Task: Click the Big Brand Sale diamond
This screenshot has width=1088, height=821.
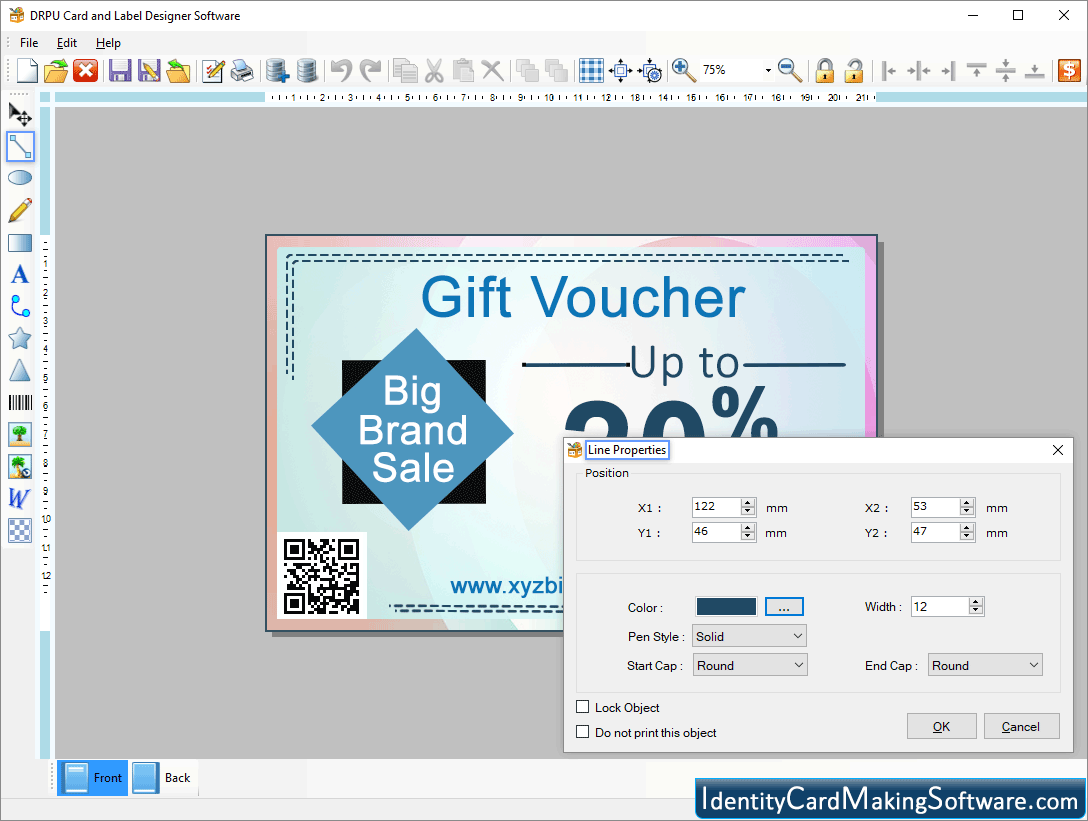Action: click(413, 430)
